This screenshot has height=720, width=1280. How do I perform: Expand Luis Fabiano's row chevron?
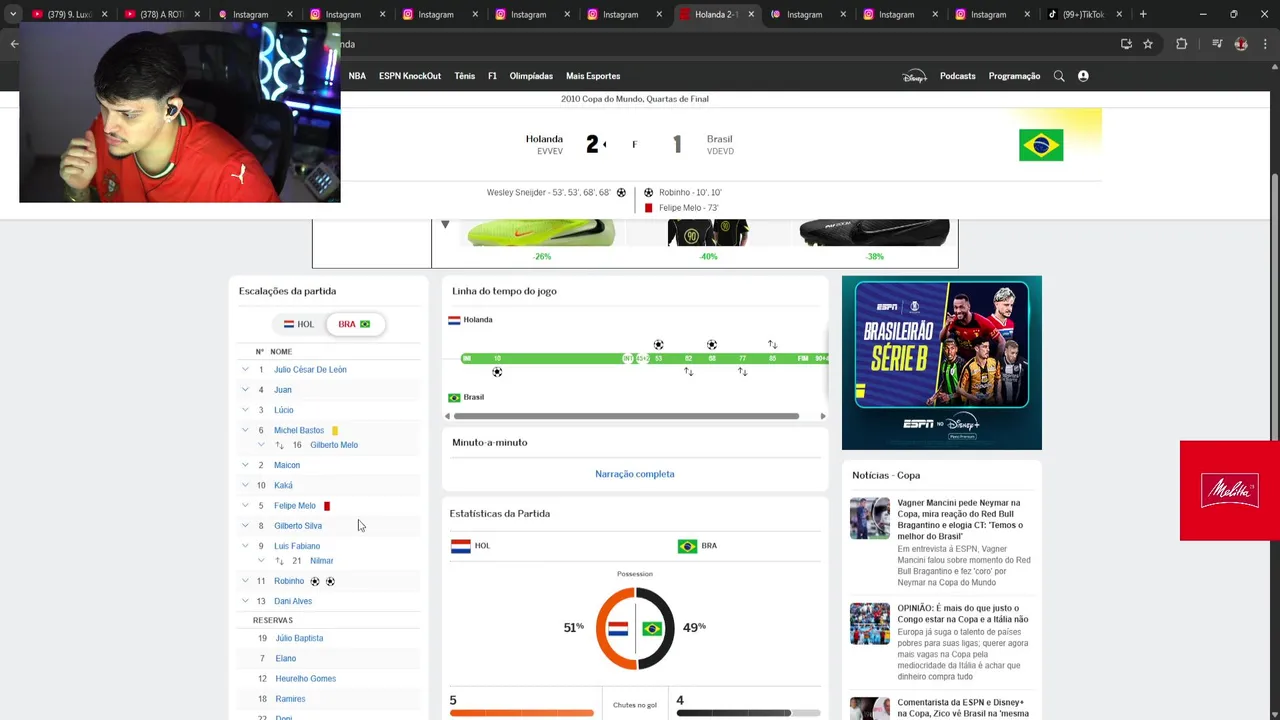tap(245, 546)
